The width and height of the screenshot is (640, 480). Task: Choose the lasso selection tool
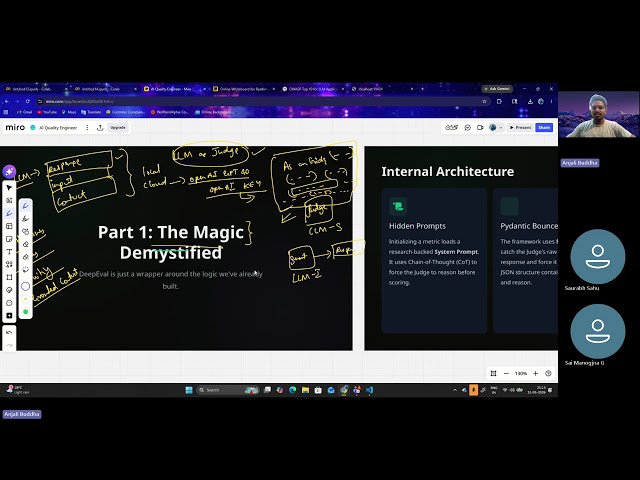pos(25,269)
